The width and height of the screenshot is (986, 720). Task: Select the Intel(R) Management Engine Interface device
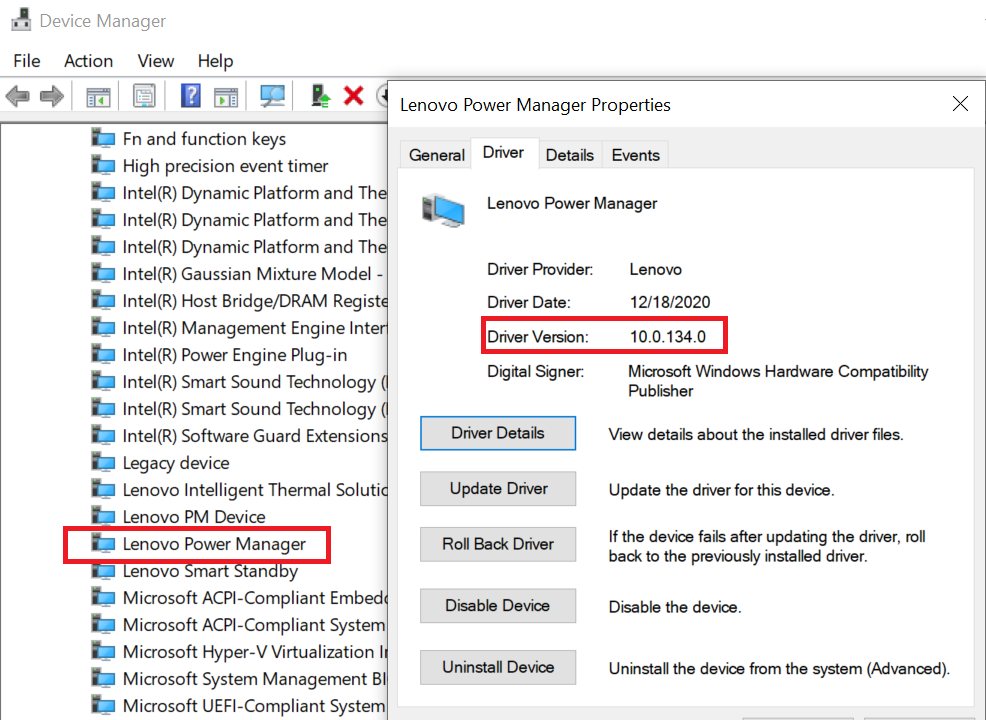pyautogui.click(x=255, y=328)
